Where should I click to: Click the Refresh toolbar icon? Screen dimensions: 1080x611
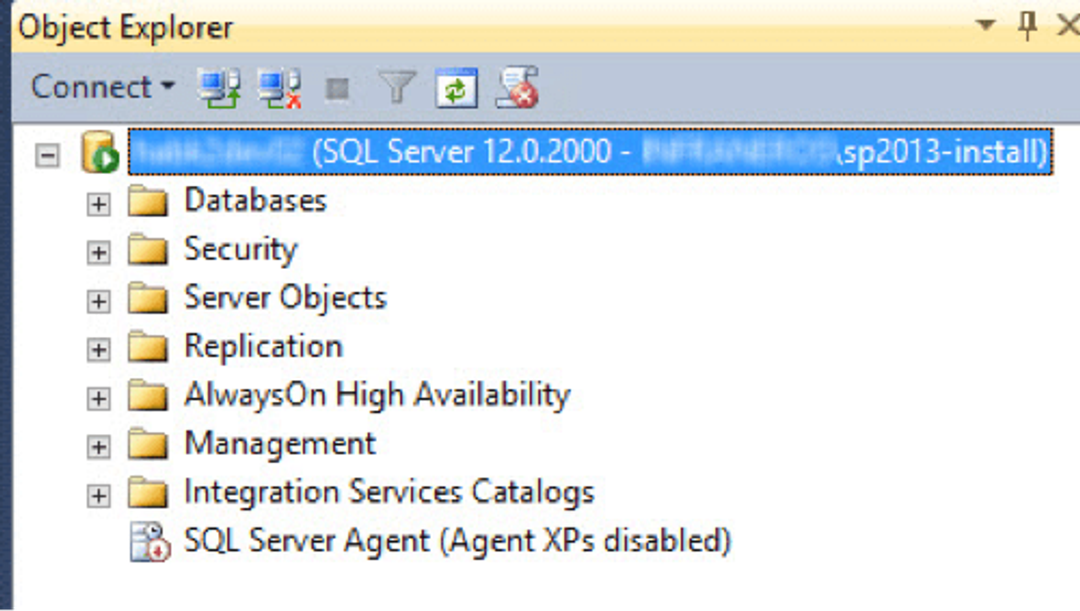click(x=457, y=88)
